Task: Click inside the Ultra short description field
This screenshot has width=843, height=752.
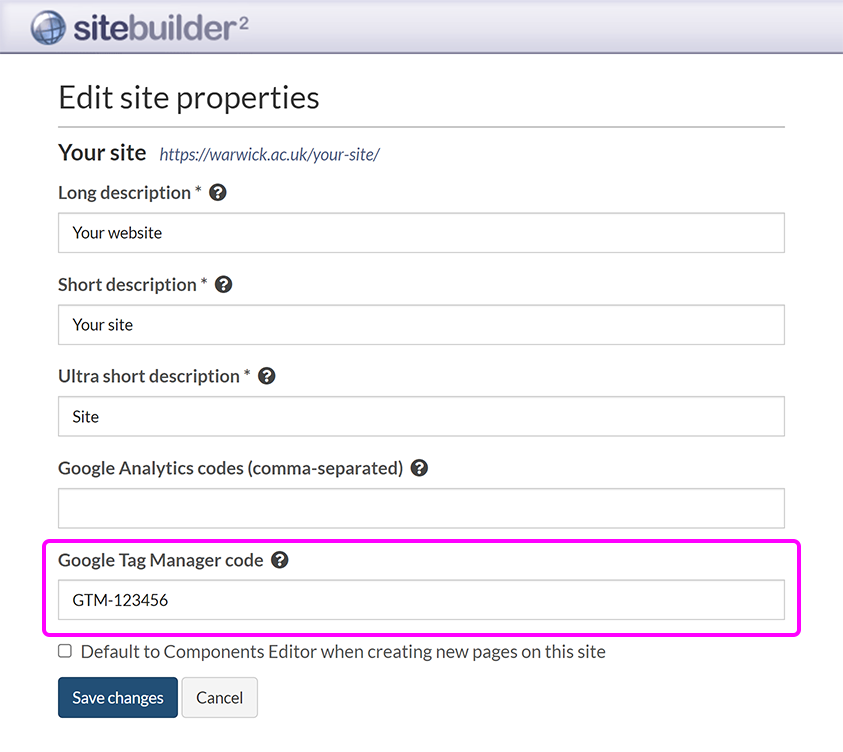Action: pyautogui.click(x=420, y=416)
